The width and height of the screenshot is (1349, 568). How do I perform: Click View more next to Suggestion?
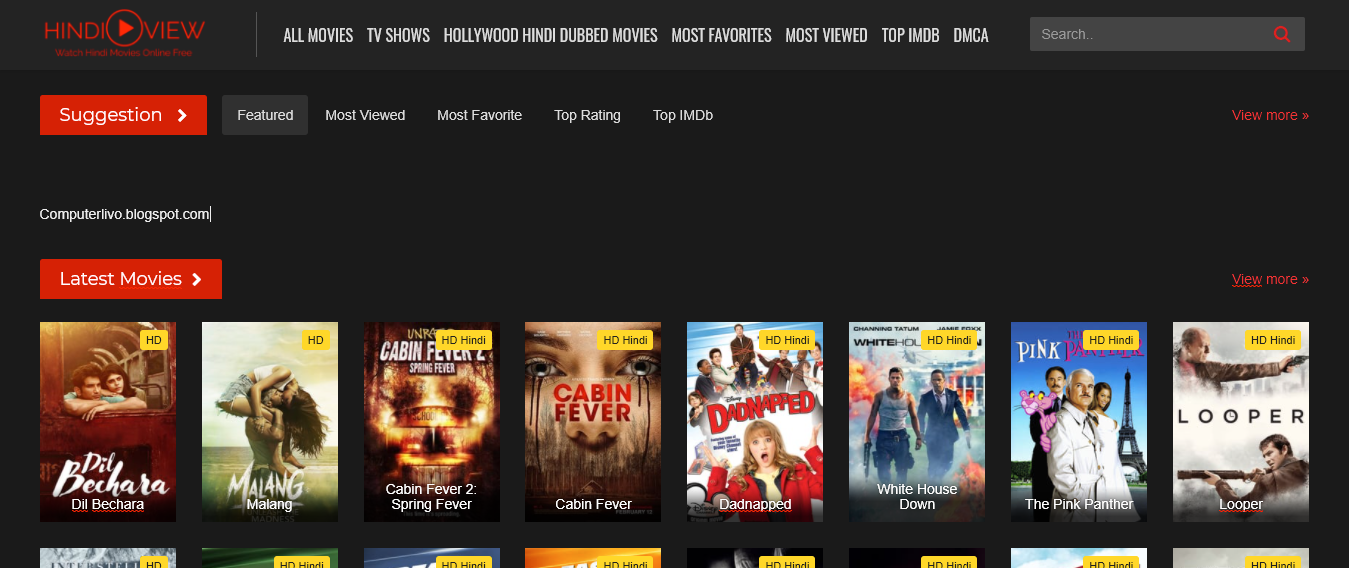point(1270,115)
